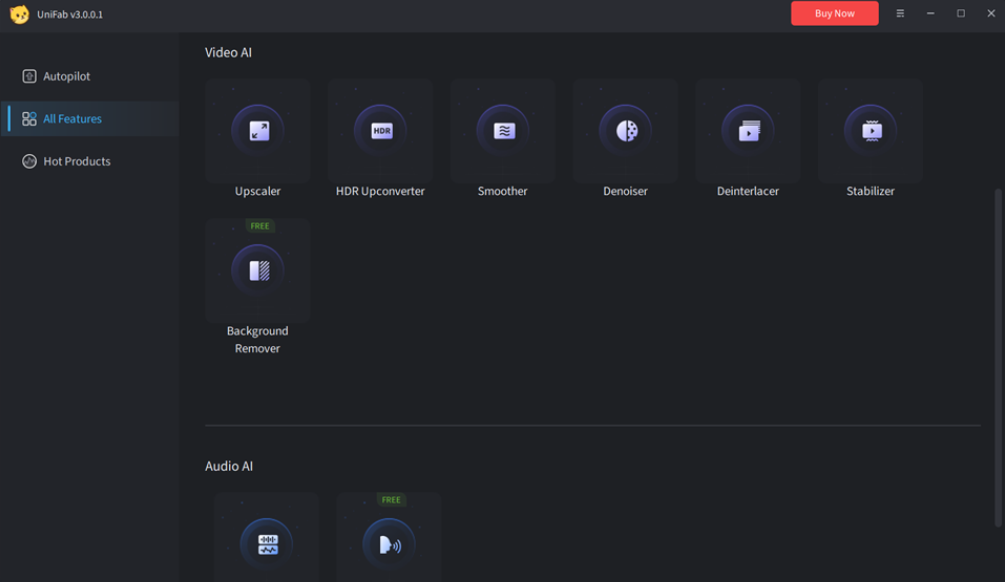Click the Buy Now button
This screenshot has width=1005, height=582.
834,13
